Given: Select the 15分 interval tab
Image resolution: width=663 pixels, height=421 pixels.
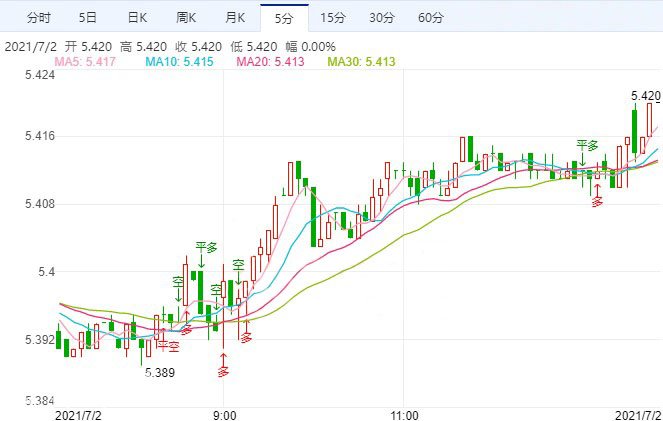Looking at the screenshot, I should [333, 18].
